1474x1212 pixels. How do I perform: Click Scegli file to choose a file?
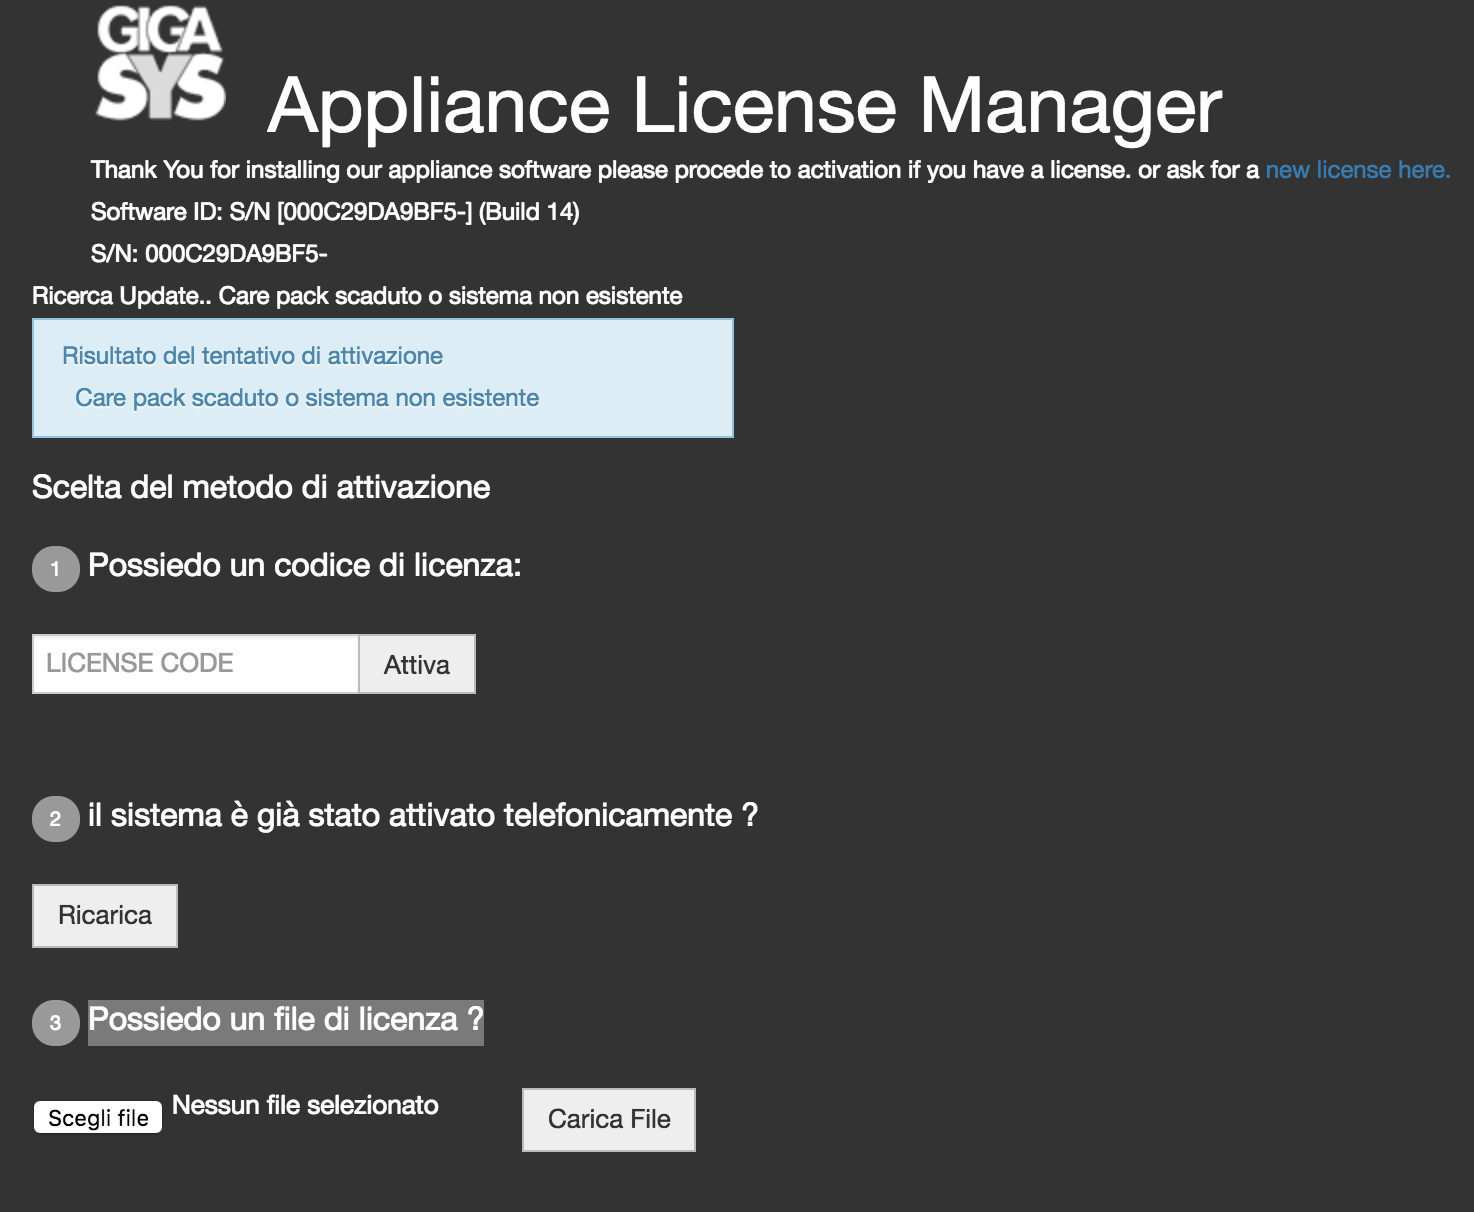(x=98, y=1117)
